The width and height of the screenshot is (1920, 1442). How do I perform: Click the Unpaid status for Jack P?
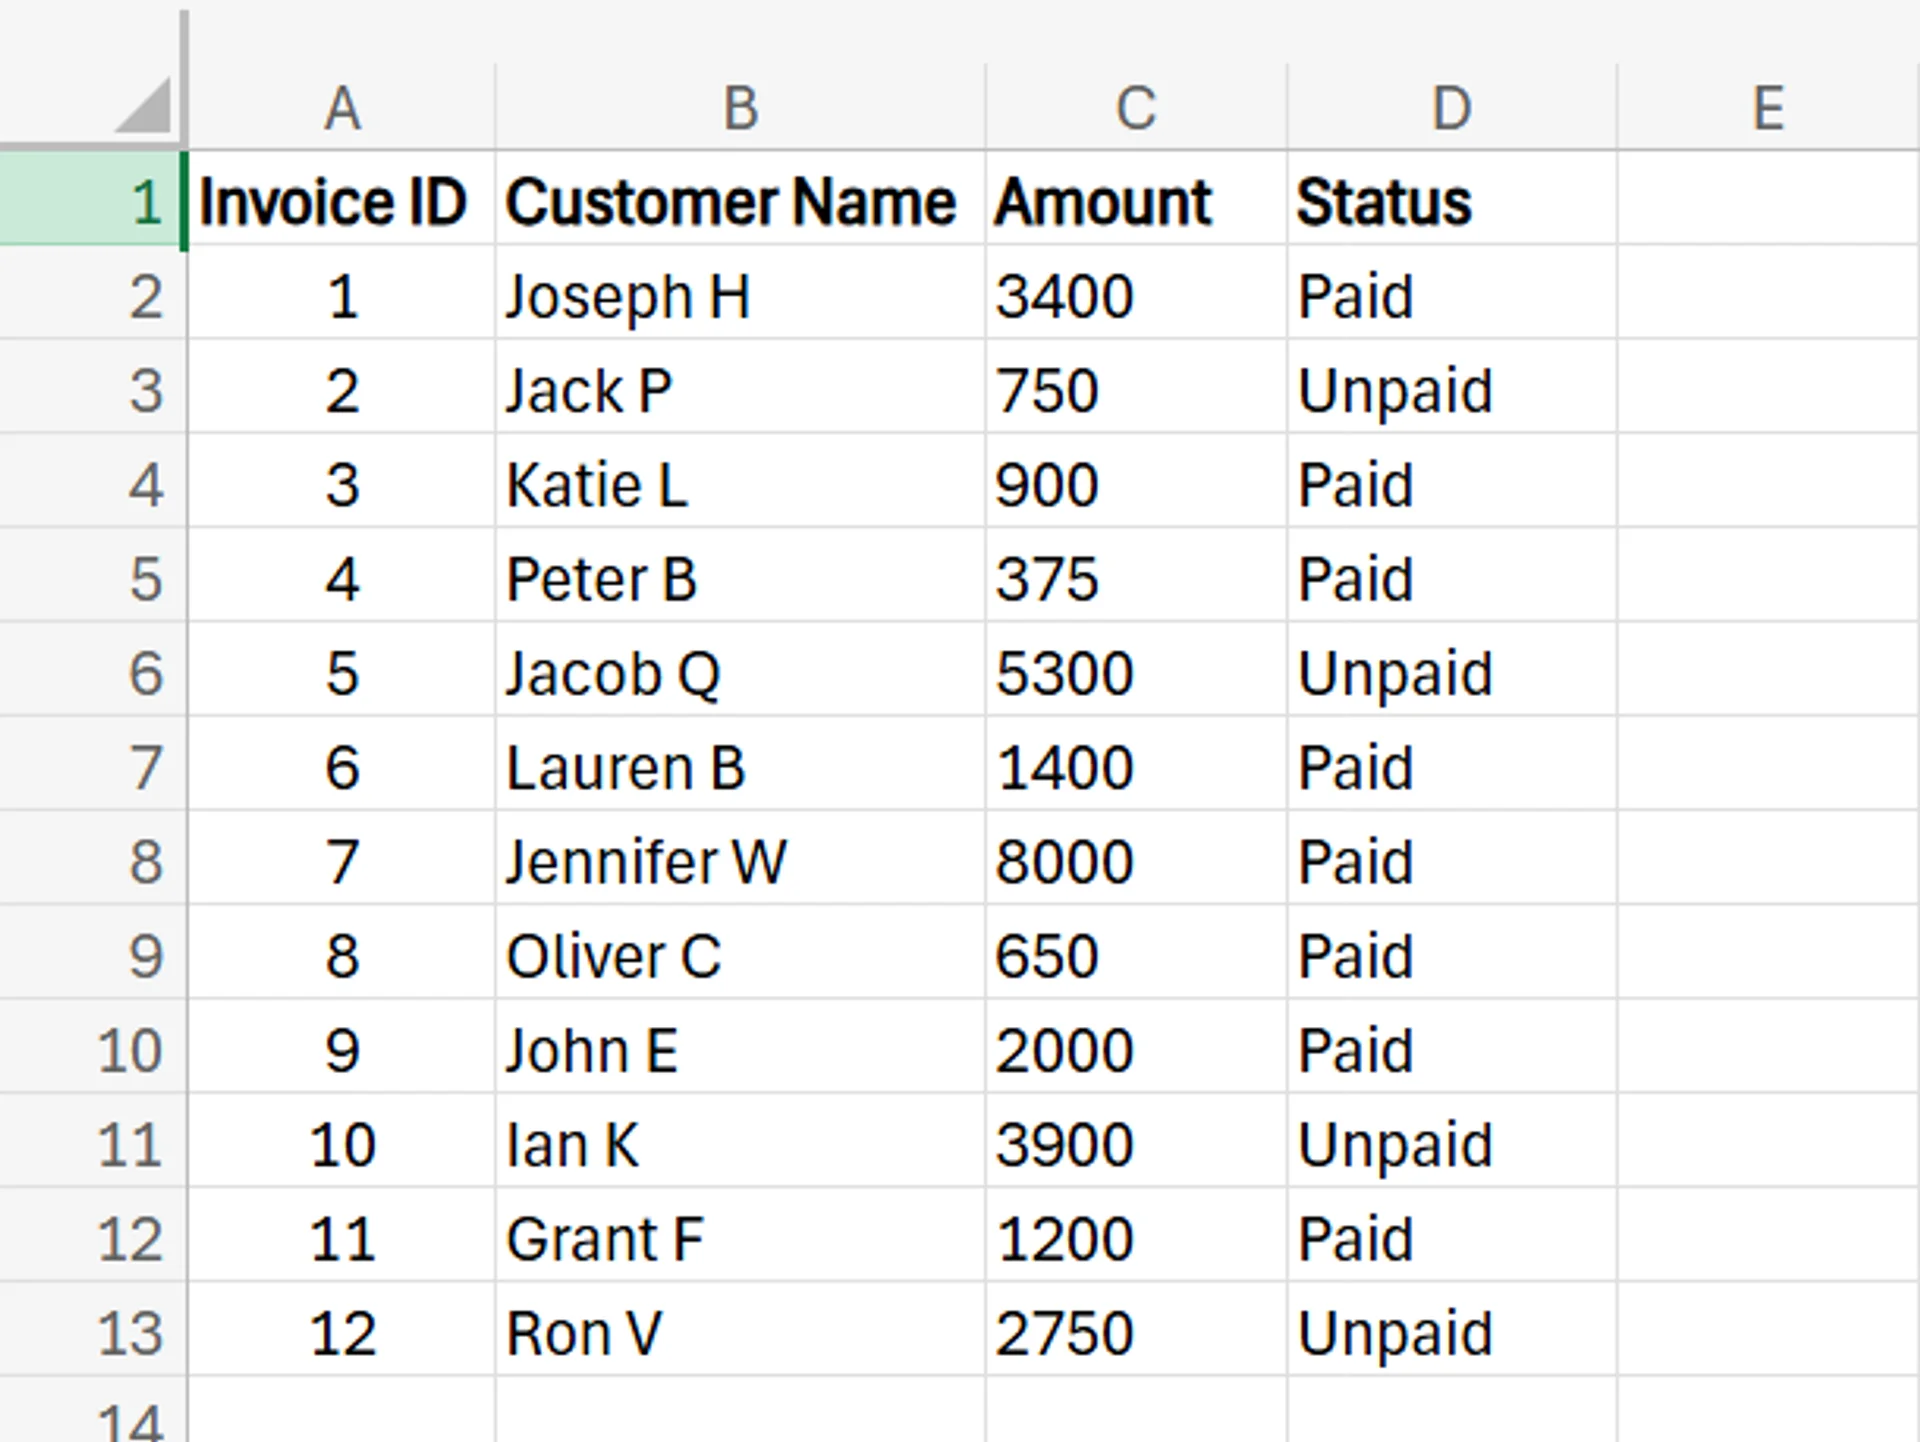coord(1449,389)
